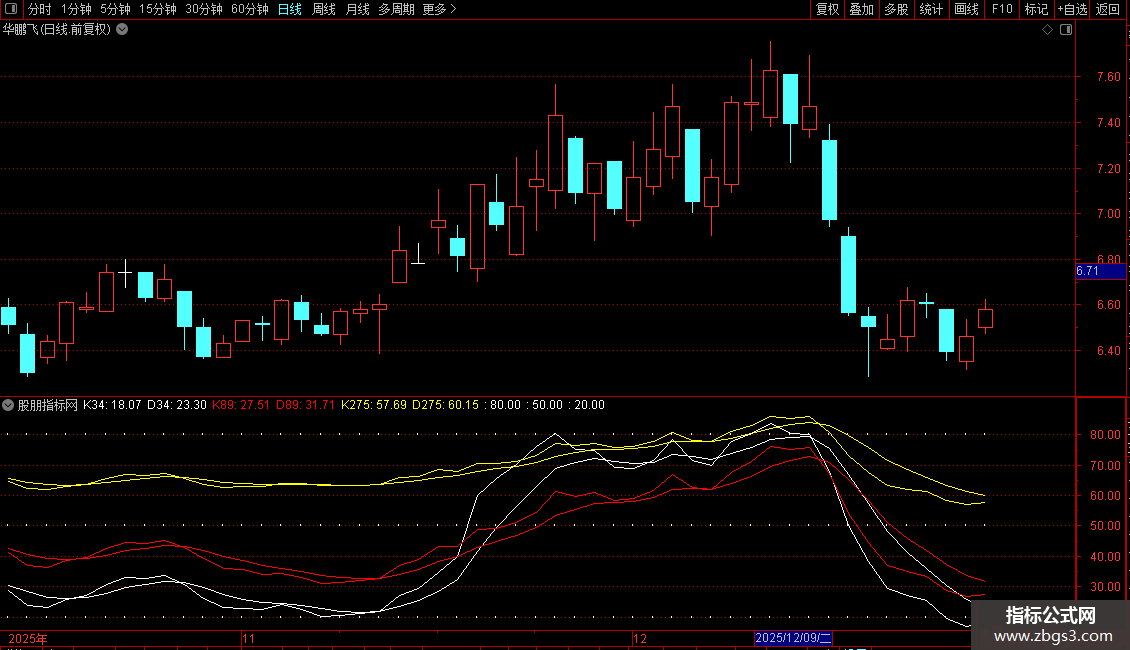
Task: Click the K34: 18.07 indicator value
Action: pos(112,405)
